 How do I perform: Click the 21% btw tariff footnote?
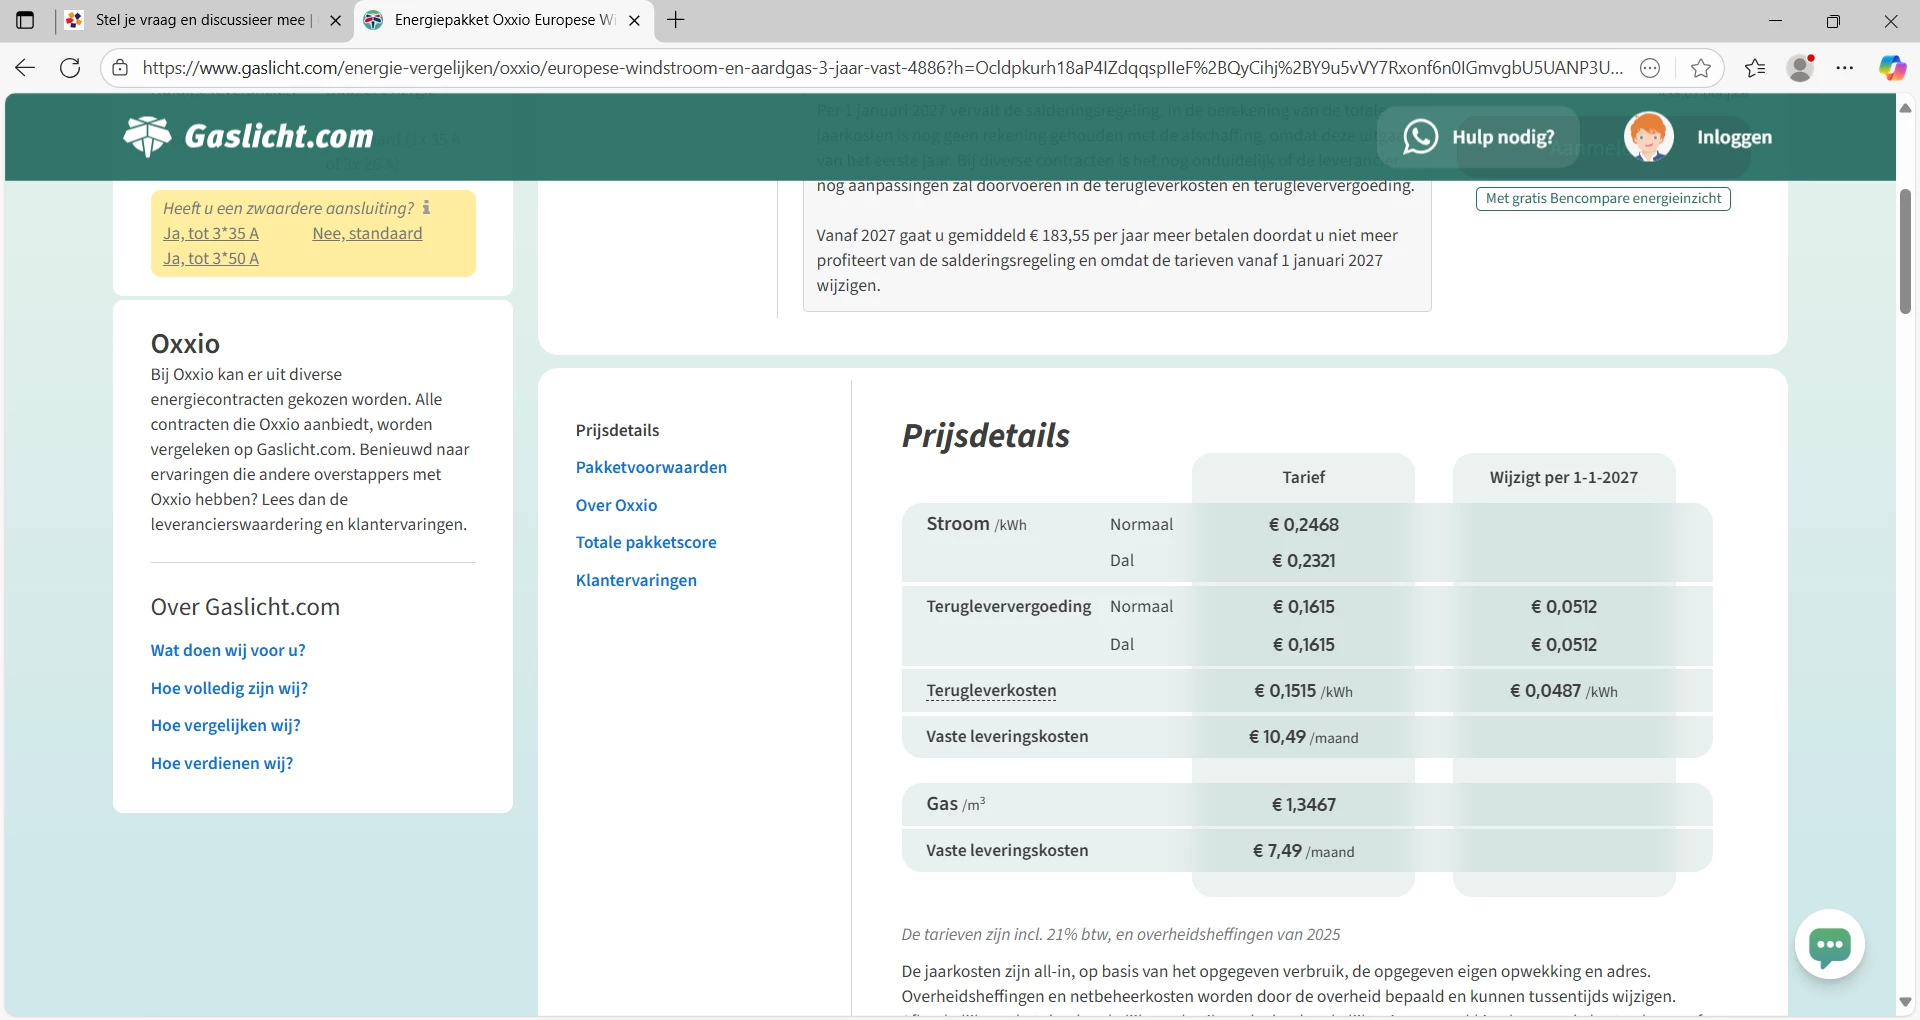[1120, 934]
